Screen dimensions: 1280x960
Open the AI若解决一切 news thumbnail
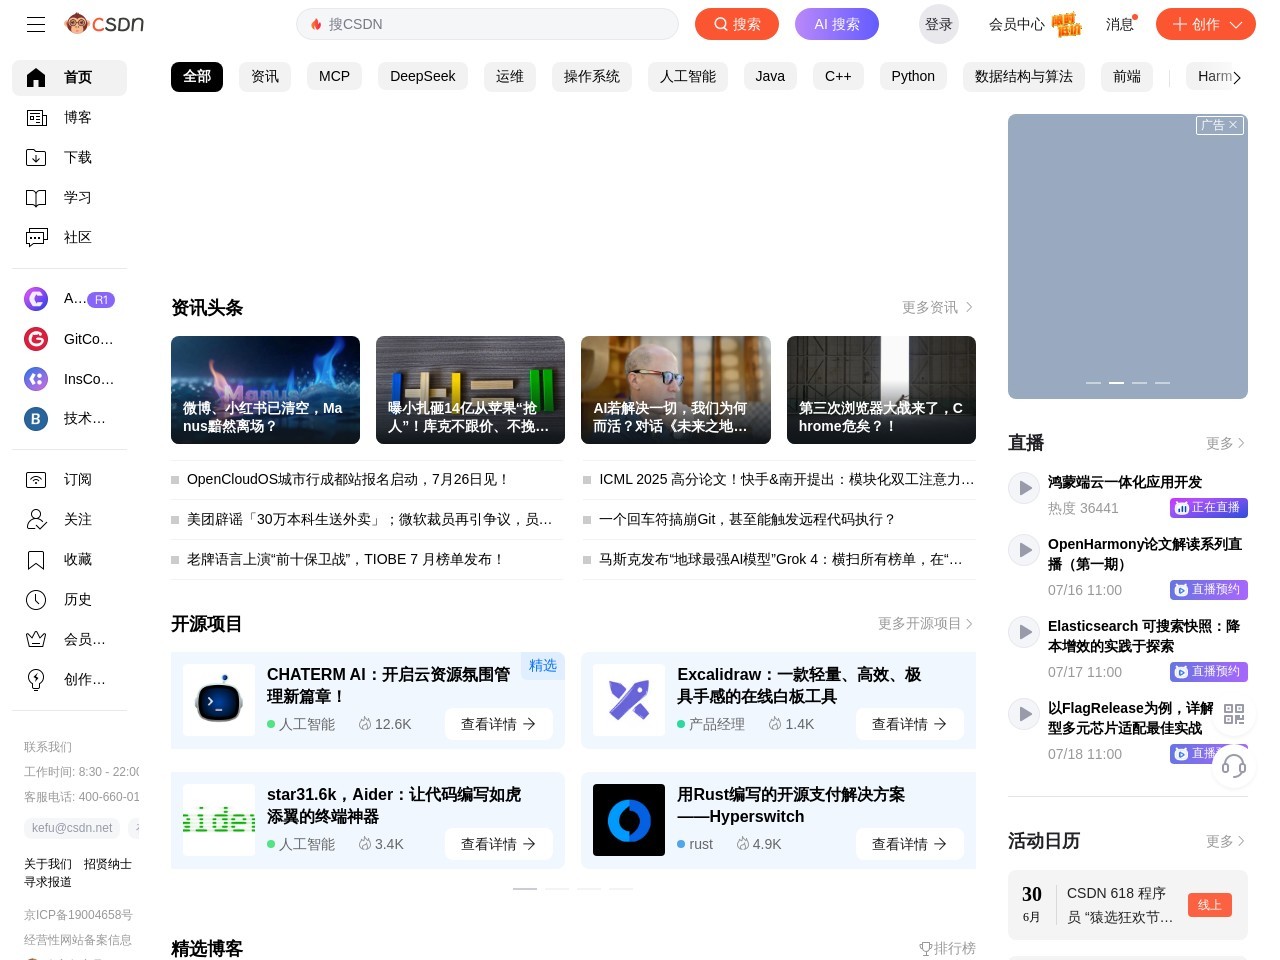(676, 390)
